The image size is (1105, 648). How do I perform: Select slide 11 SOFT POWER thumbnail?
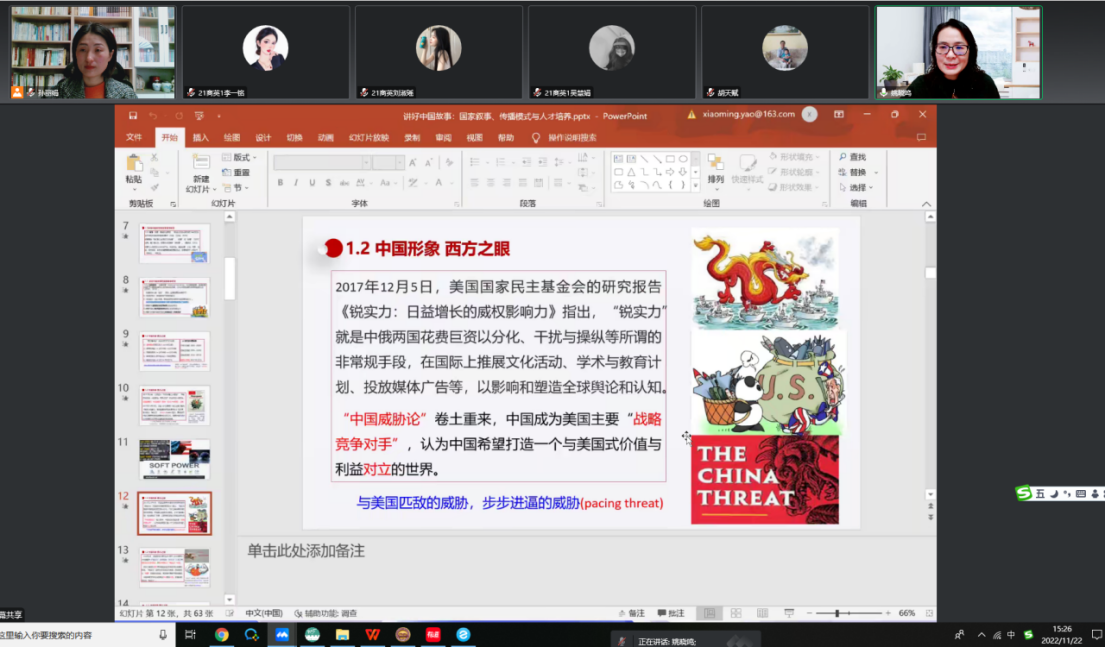(x=174, y=458)
